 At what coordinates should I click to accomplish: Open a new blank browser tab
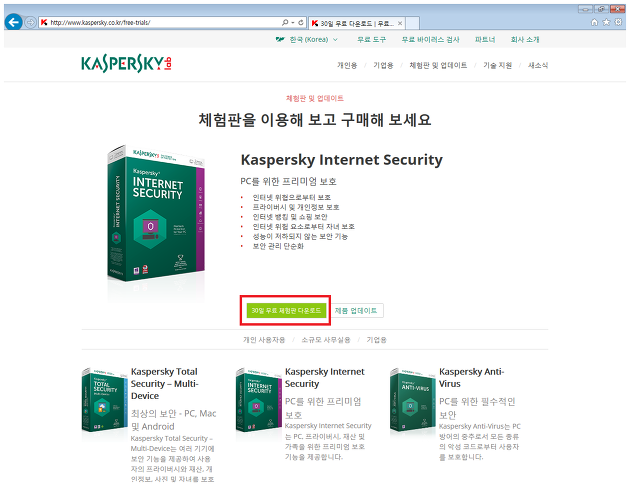412,23
